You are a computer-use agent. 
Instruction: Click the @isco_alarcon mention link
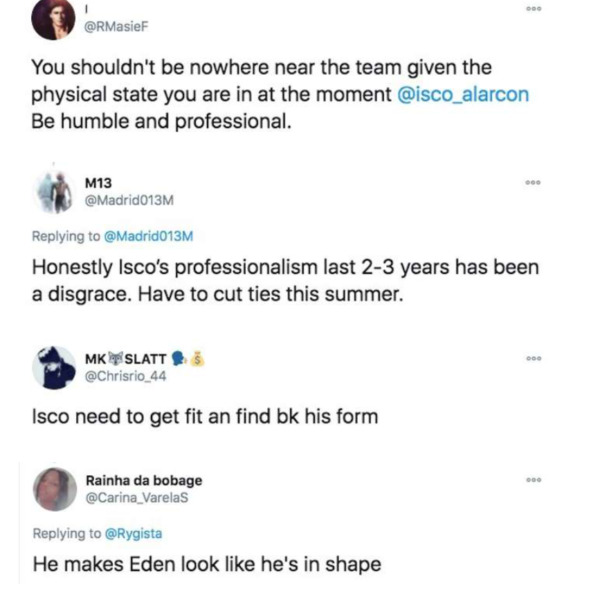coord(465,95)
